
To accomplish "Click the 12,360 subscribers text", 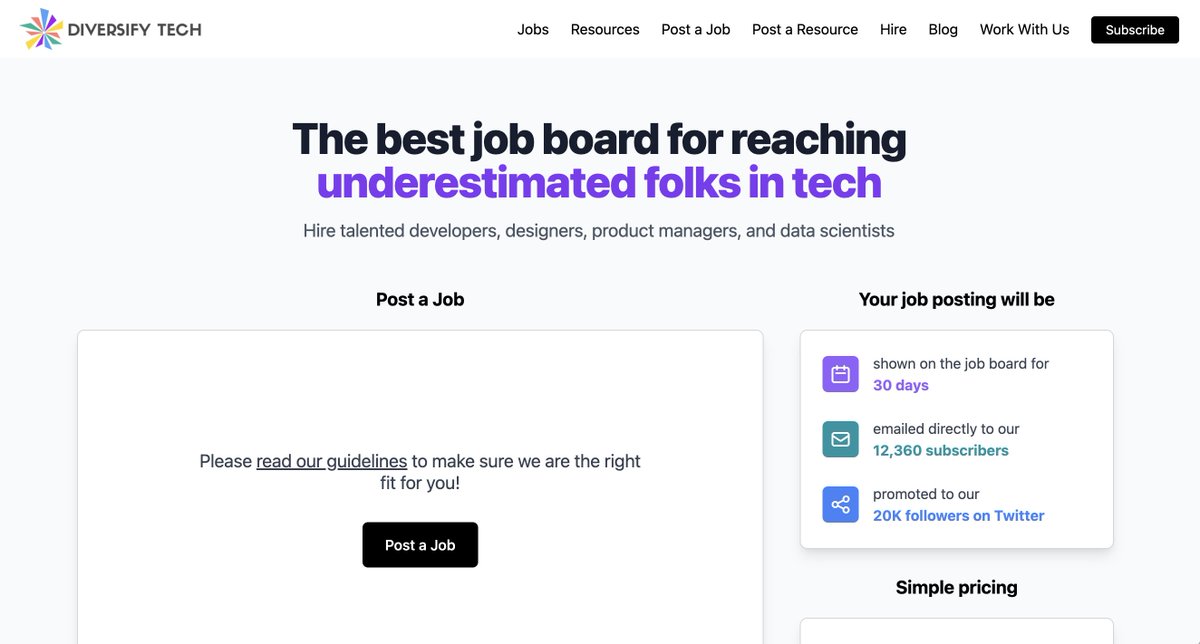I will (x=940, y=451).
